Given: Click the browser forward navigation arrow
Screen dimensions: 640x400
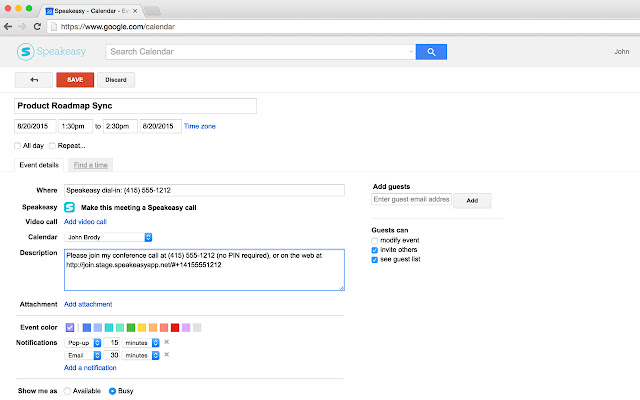Looking at the screenshot, I should click(22, 27).
